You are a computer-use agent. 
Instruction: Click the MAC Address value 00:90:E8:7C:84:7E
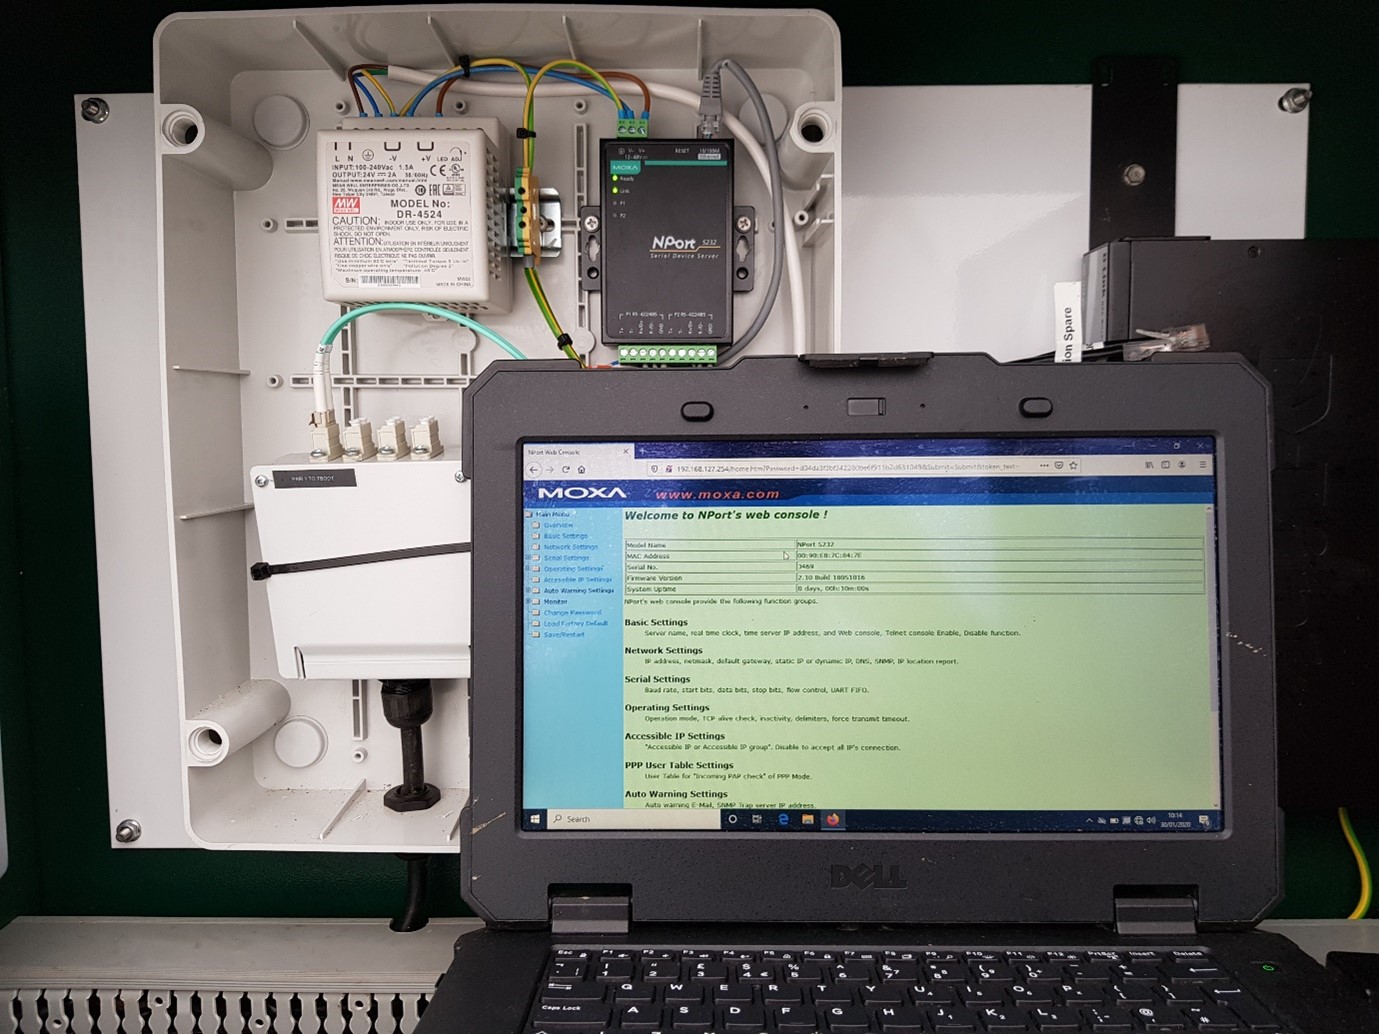(x=829, y=555)
